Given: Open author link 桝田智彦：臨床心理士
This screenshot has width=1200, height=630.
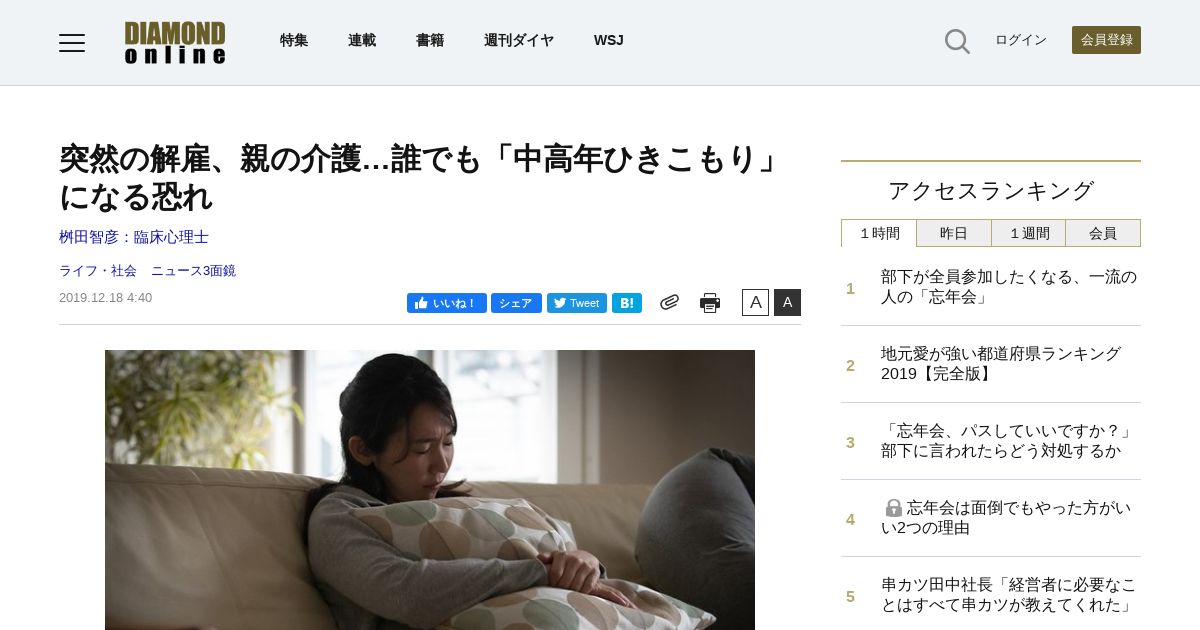Looking at the screenshot, I should pyautogui.click(x=134, y=237).
